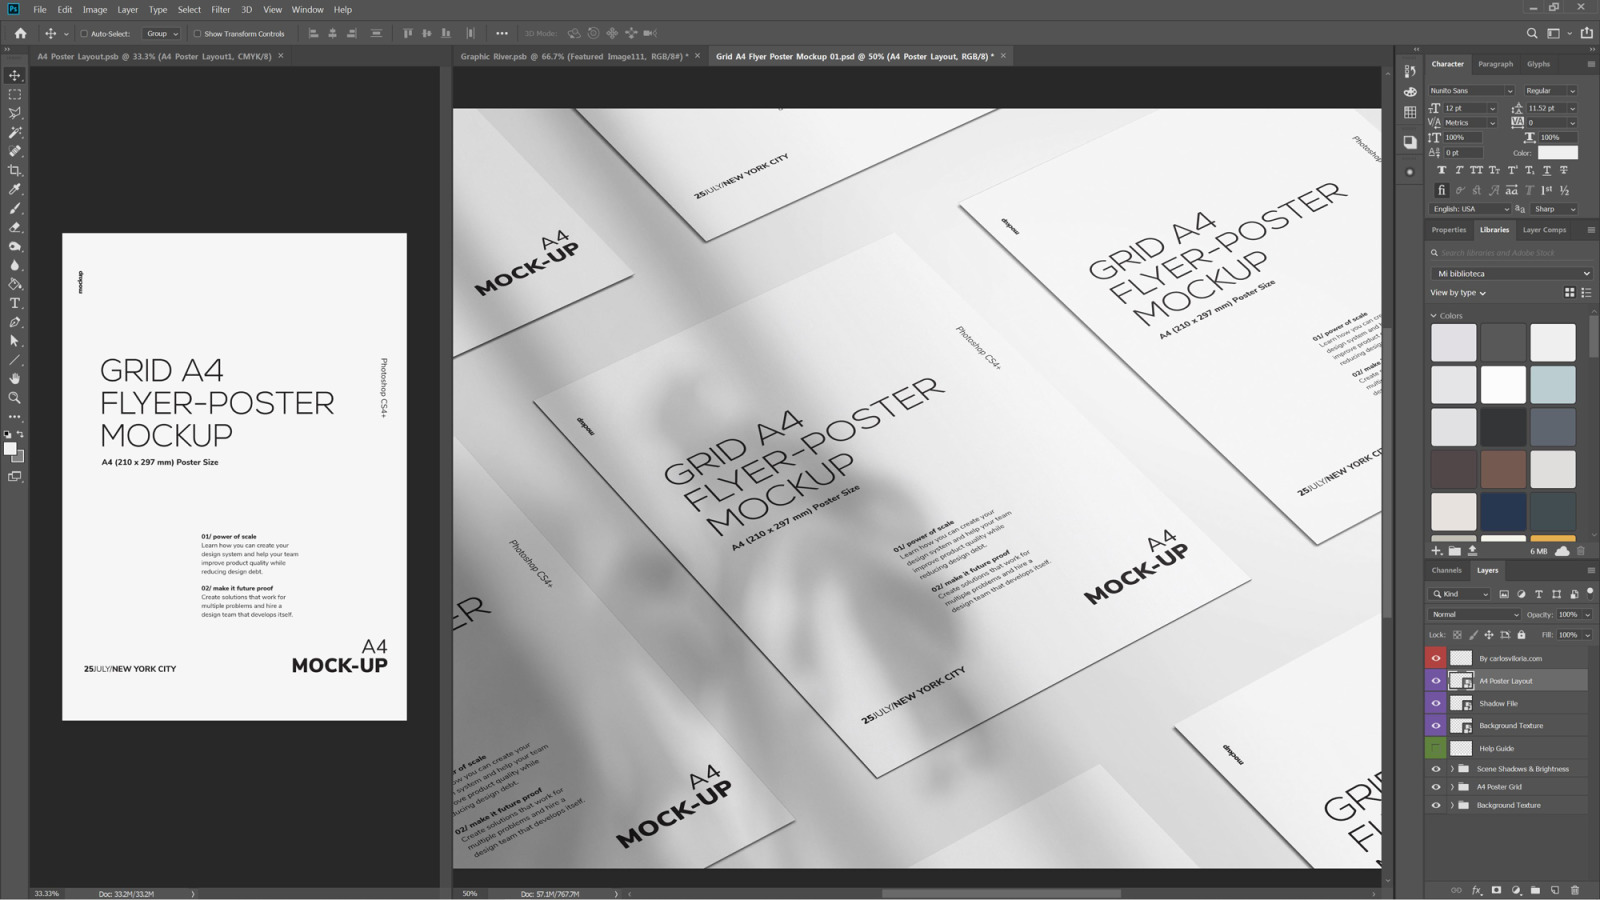Hide the By carlosviloria.com layer
Screen dimensions: 1600x900
(x=1436, y=658)
